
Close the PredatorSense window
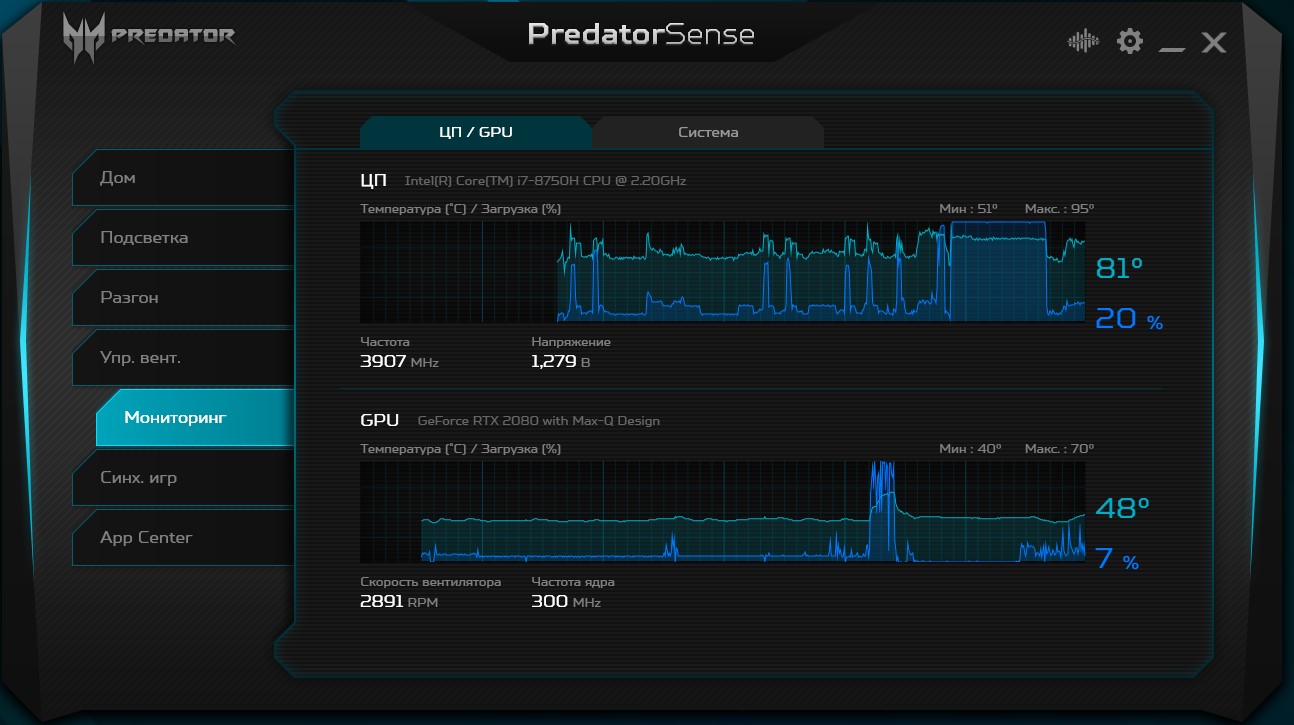tap(1214, 42)
